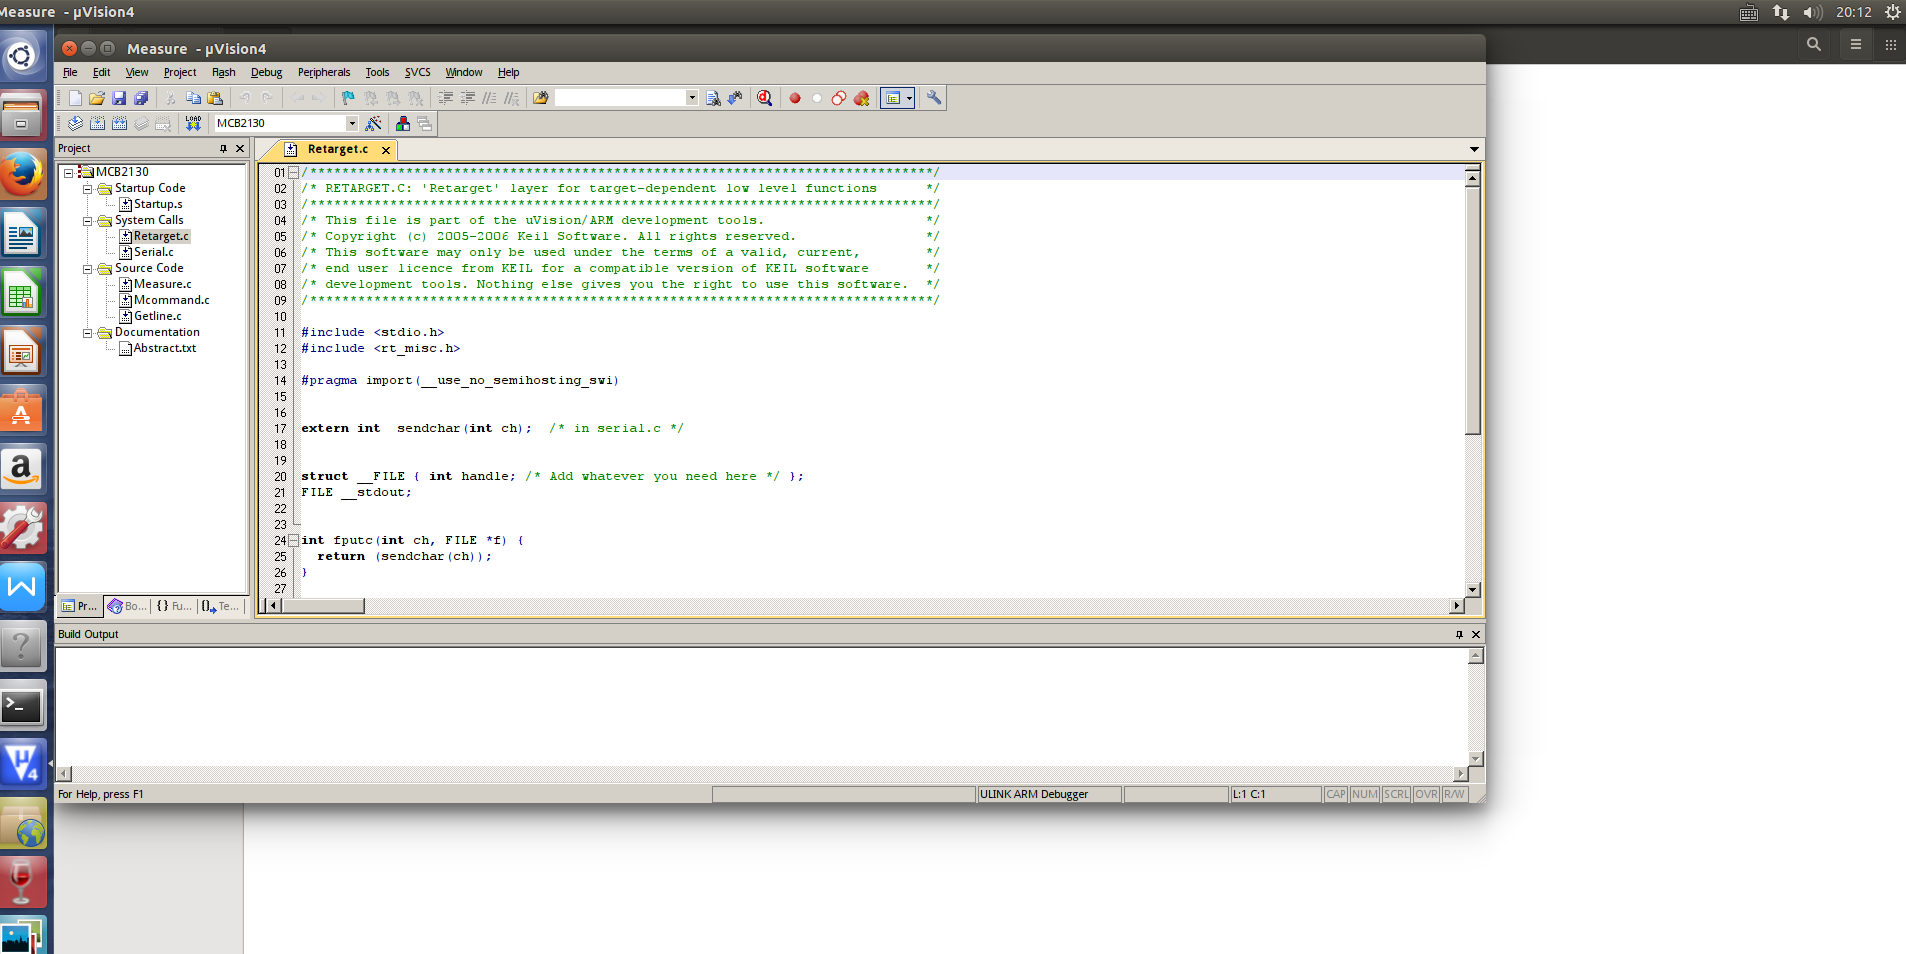Collapse code fold at line 24
The height and width of the screenshot is (954, 1906).
click(x=293, y=540)
